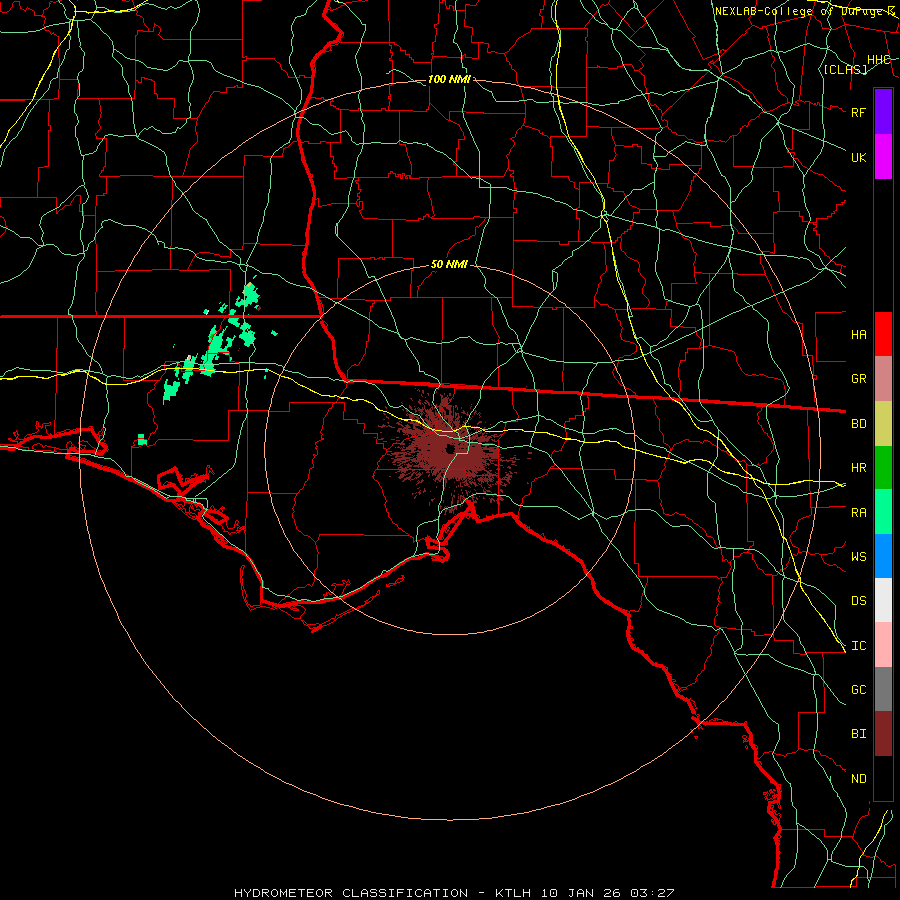Click the WS legend label
The height and width of the screenshot is (900, 900).
click(859, 557)
